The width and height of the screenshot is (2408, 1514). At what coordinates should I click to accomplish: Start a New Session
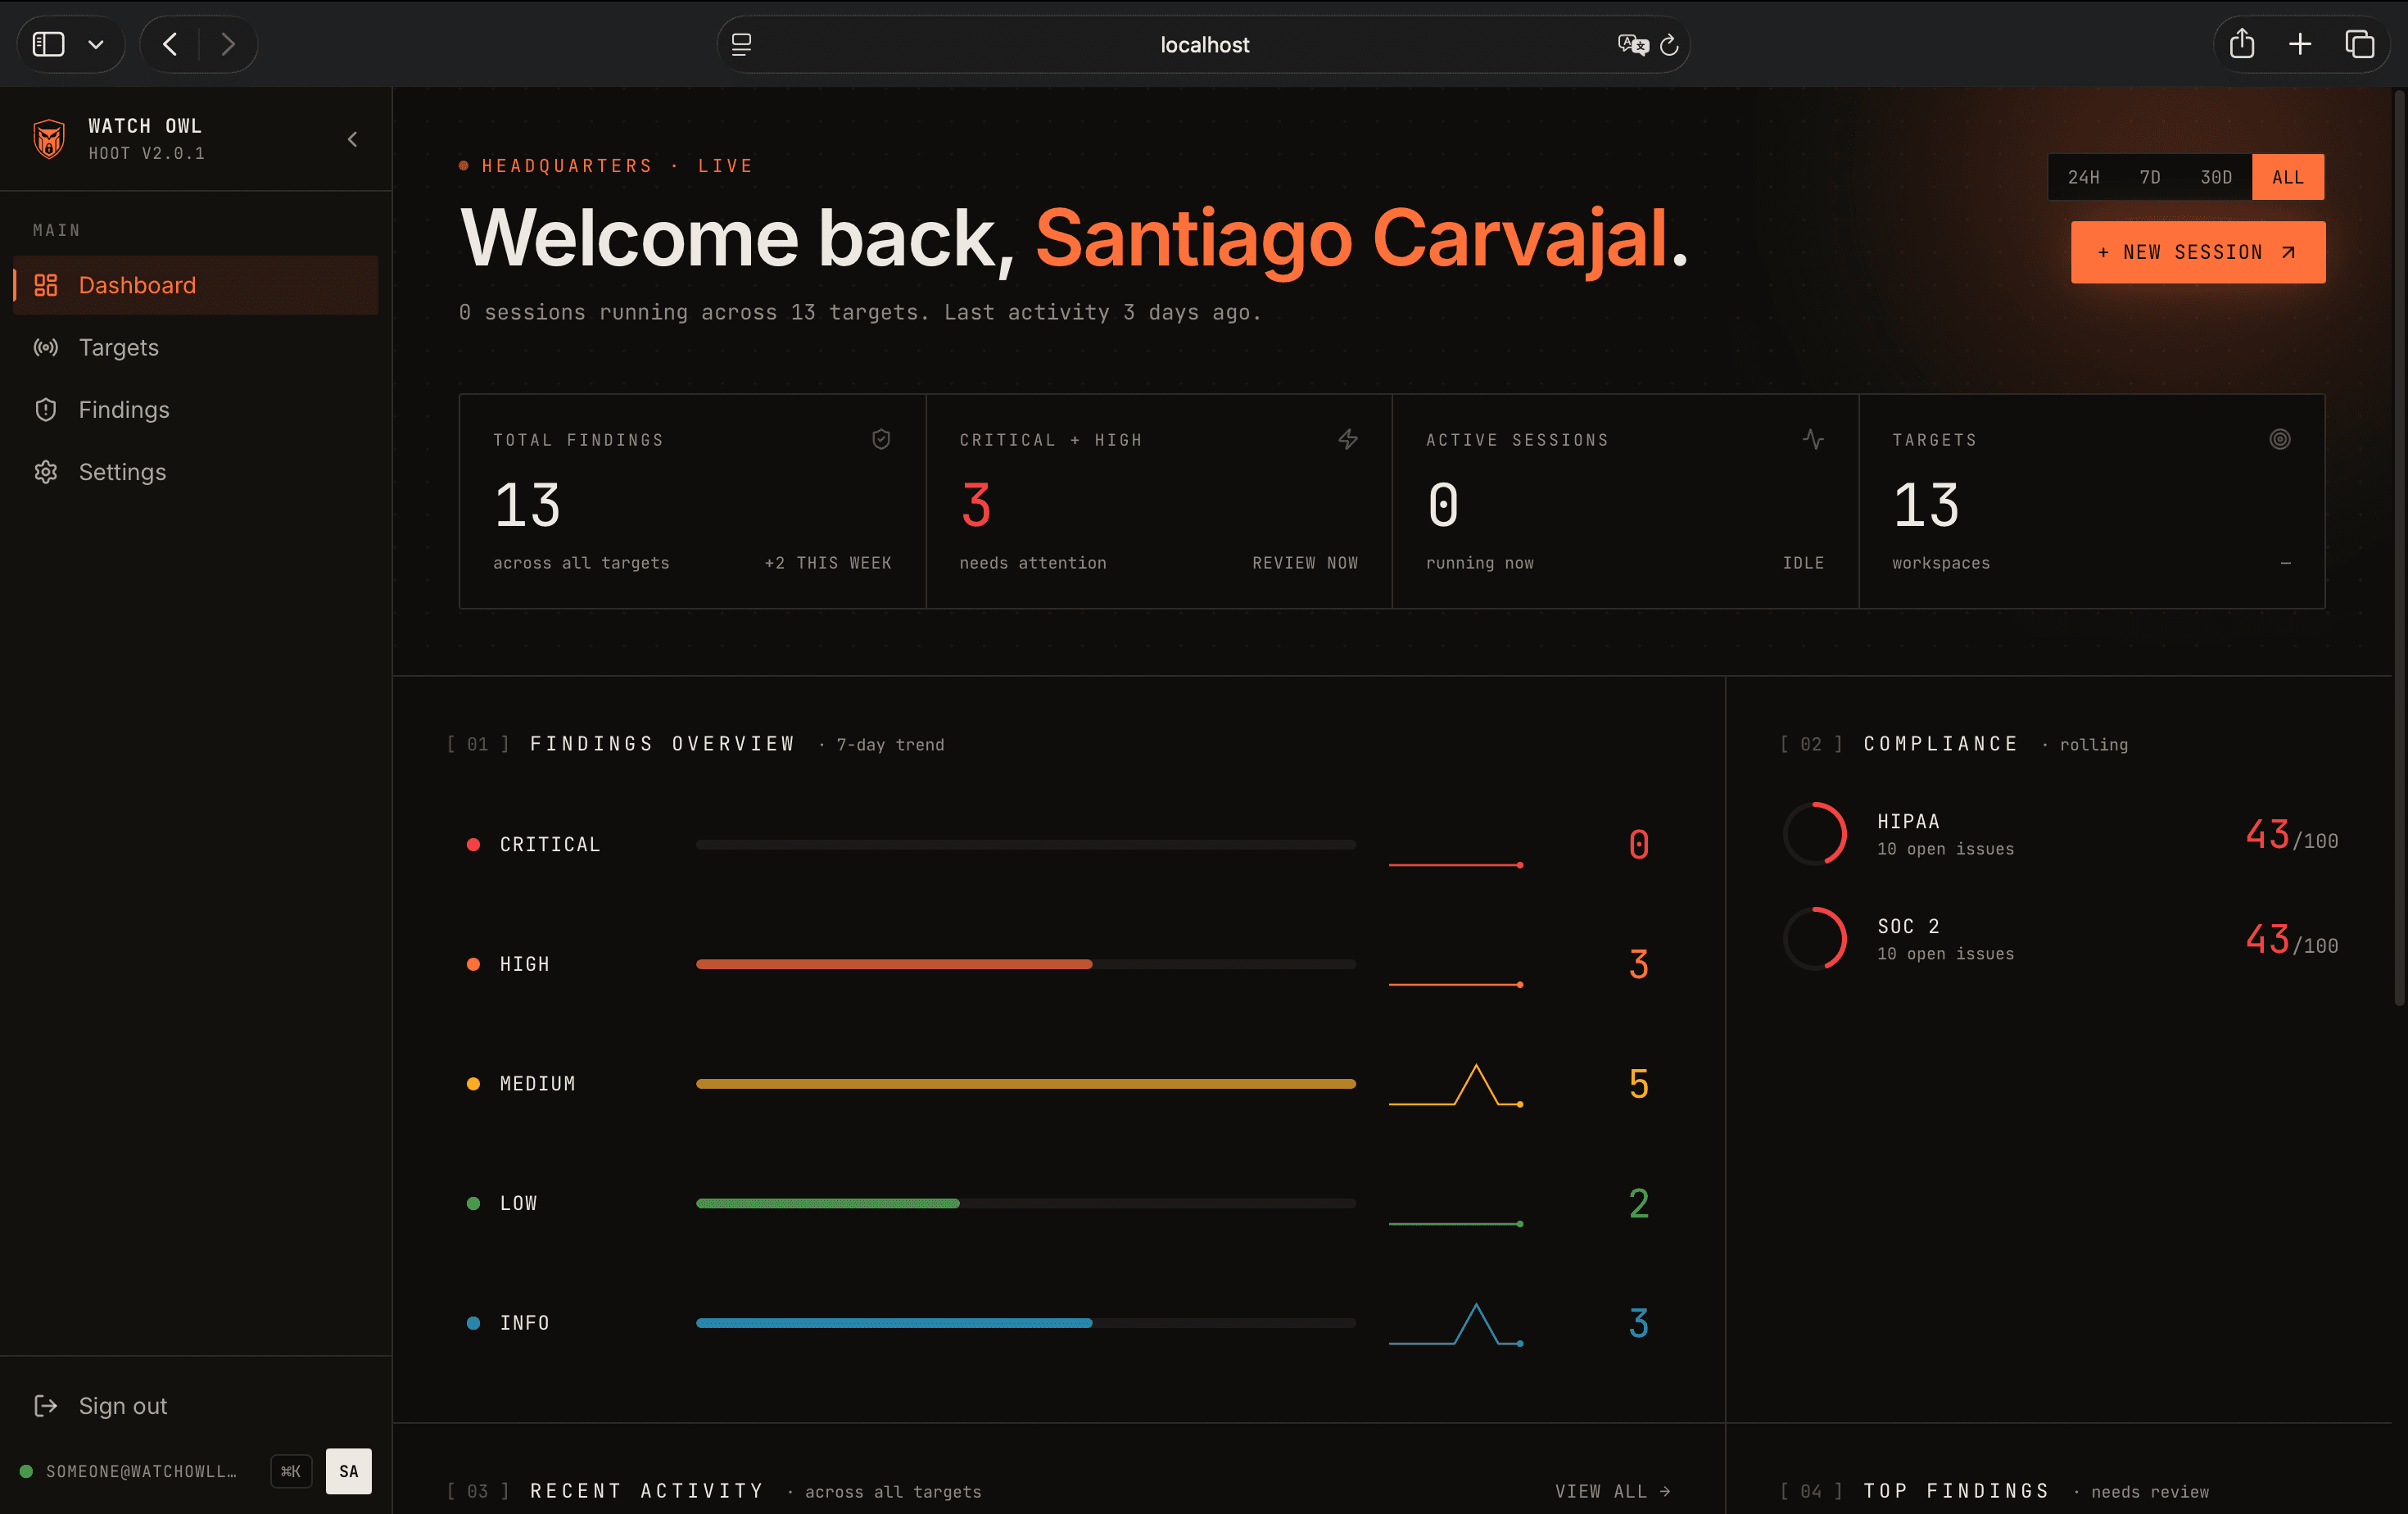coord(2197,252)
